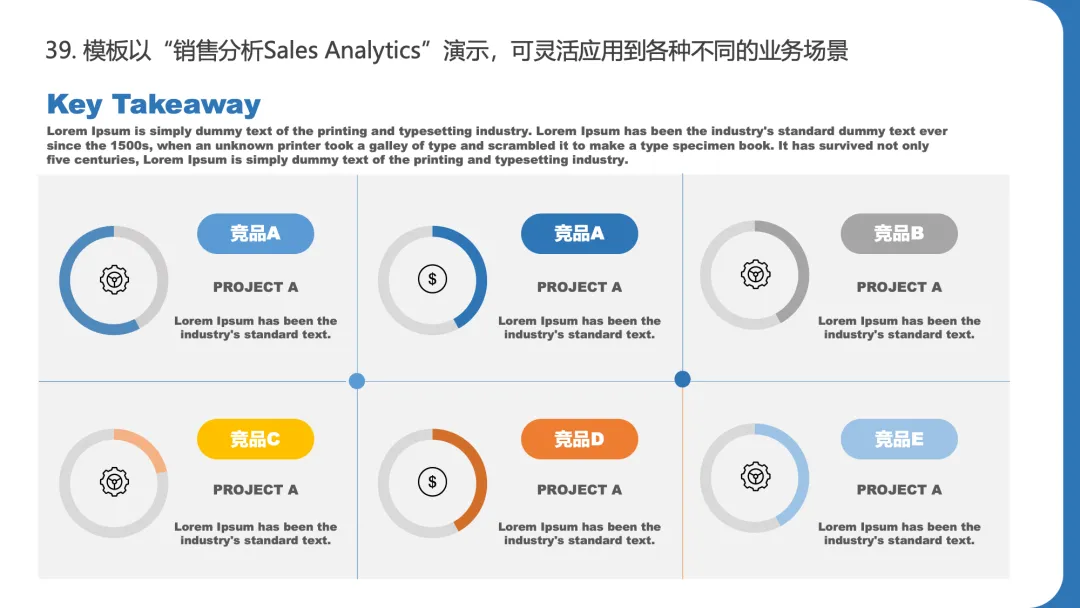Select the Lorem Ipsum paragraph under Key Takeaway
1080x608 pixels.
click(x=497, y=145)
